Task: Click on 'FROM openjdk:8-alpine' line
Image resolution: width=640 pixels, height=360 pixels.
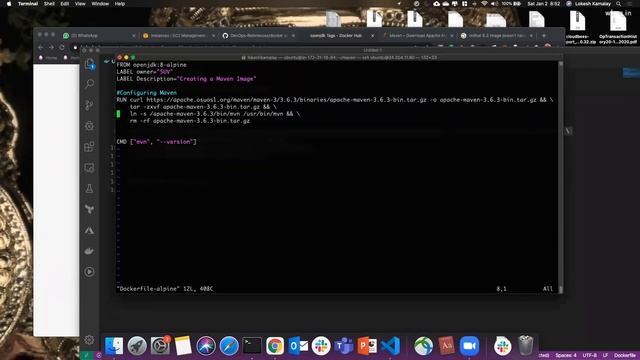Action: [x=151, y=65]
